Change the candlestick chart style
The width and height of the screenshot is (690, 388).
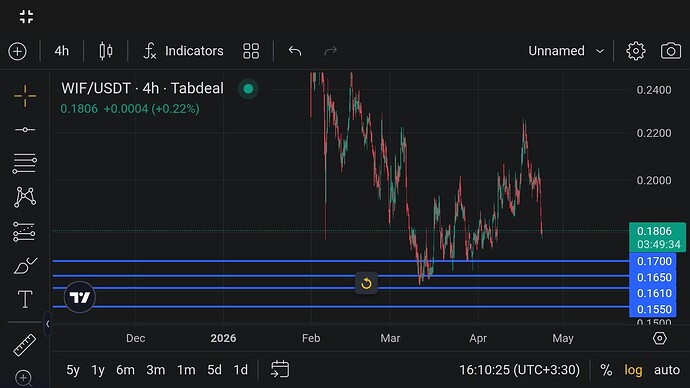(106, 51)
